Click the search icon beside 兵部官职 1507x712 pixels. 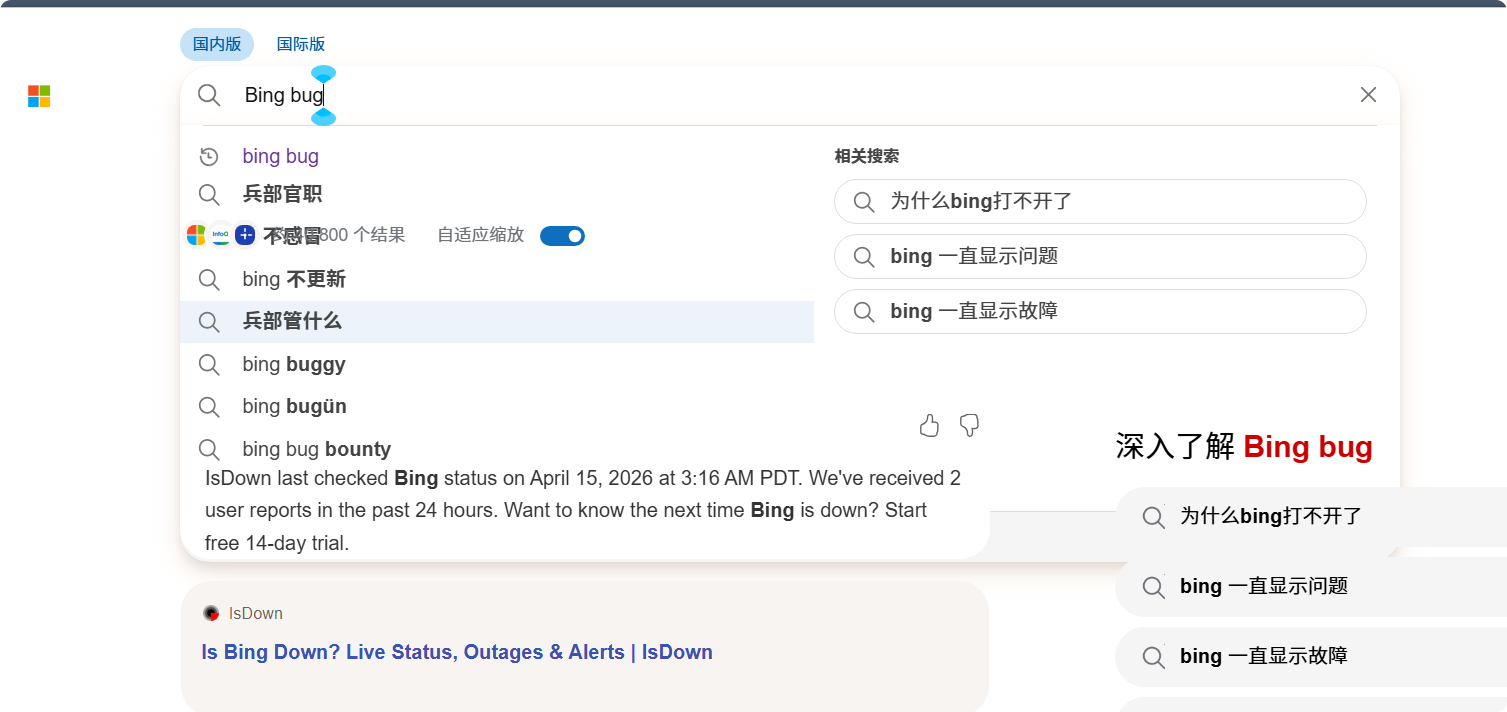(x=209, y=194)
